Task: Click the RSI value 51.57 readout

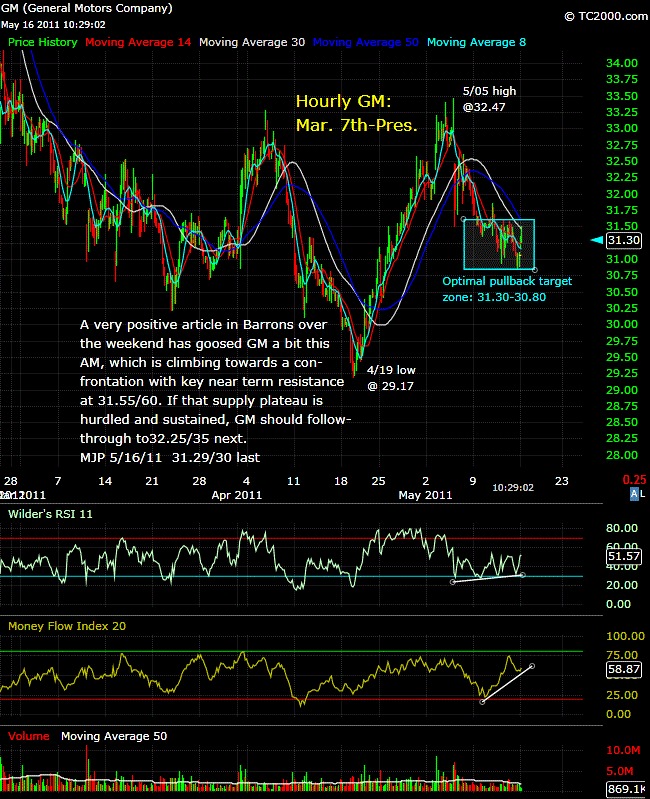Action: click(x=624, y=553)
